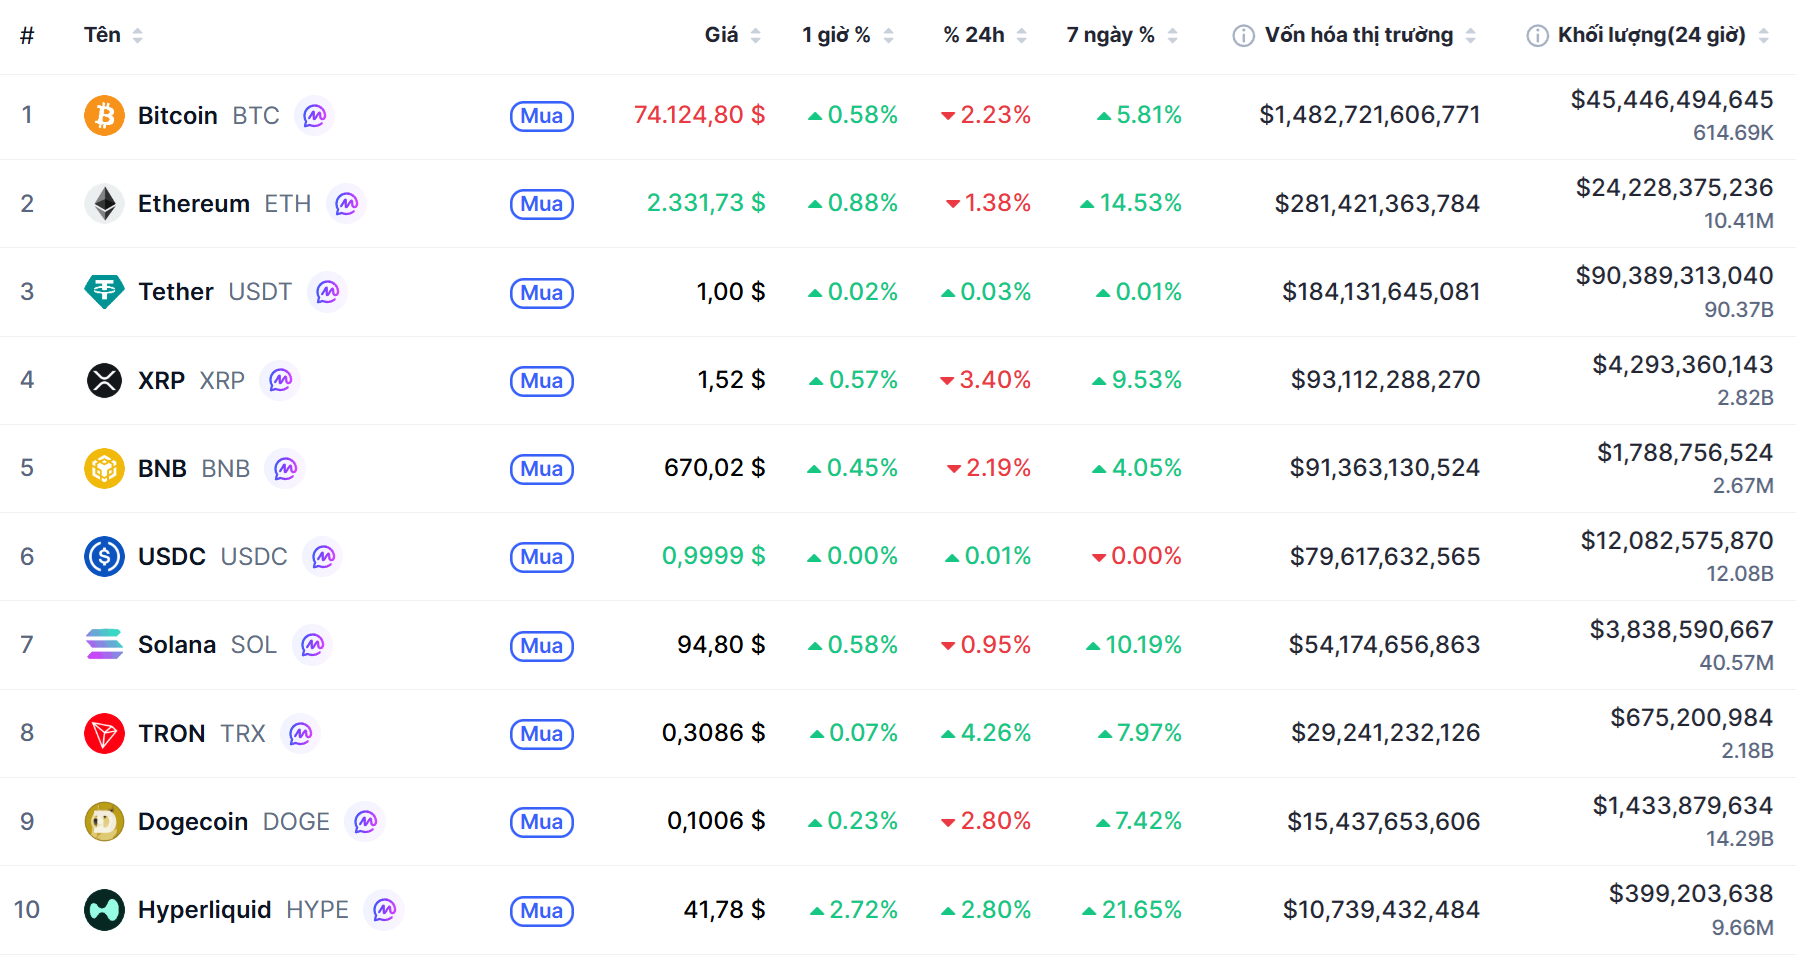Click the TRON red logo icon

coord(104,733)
